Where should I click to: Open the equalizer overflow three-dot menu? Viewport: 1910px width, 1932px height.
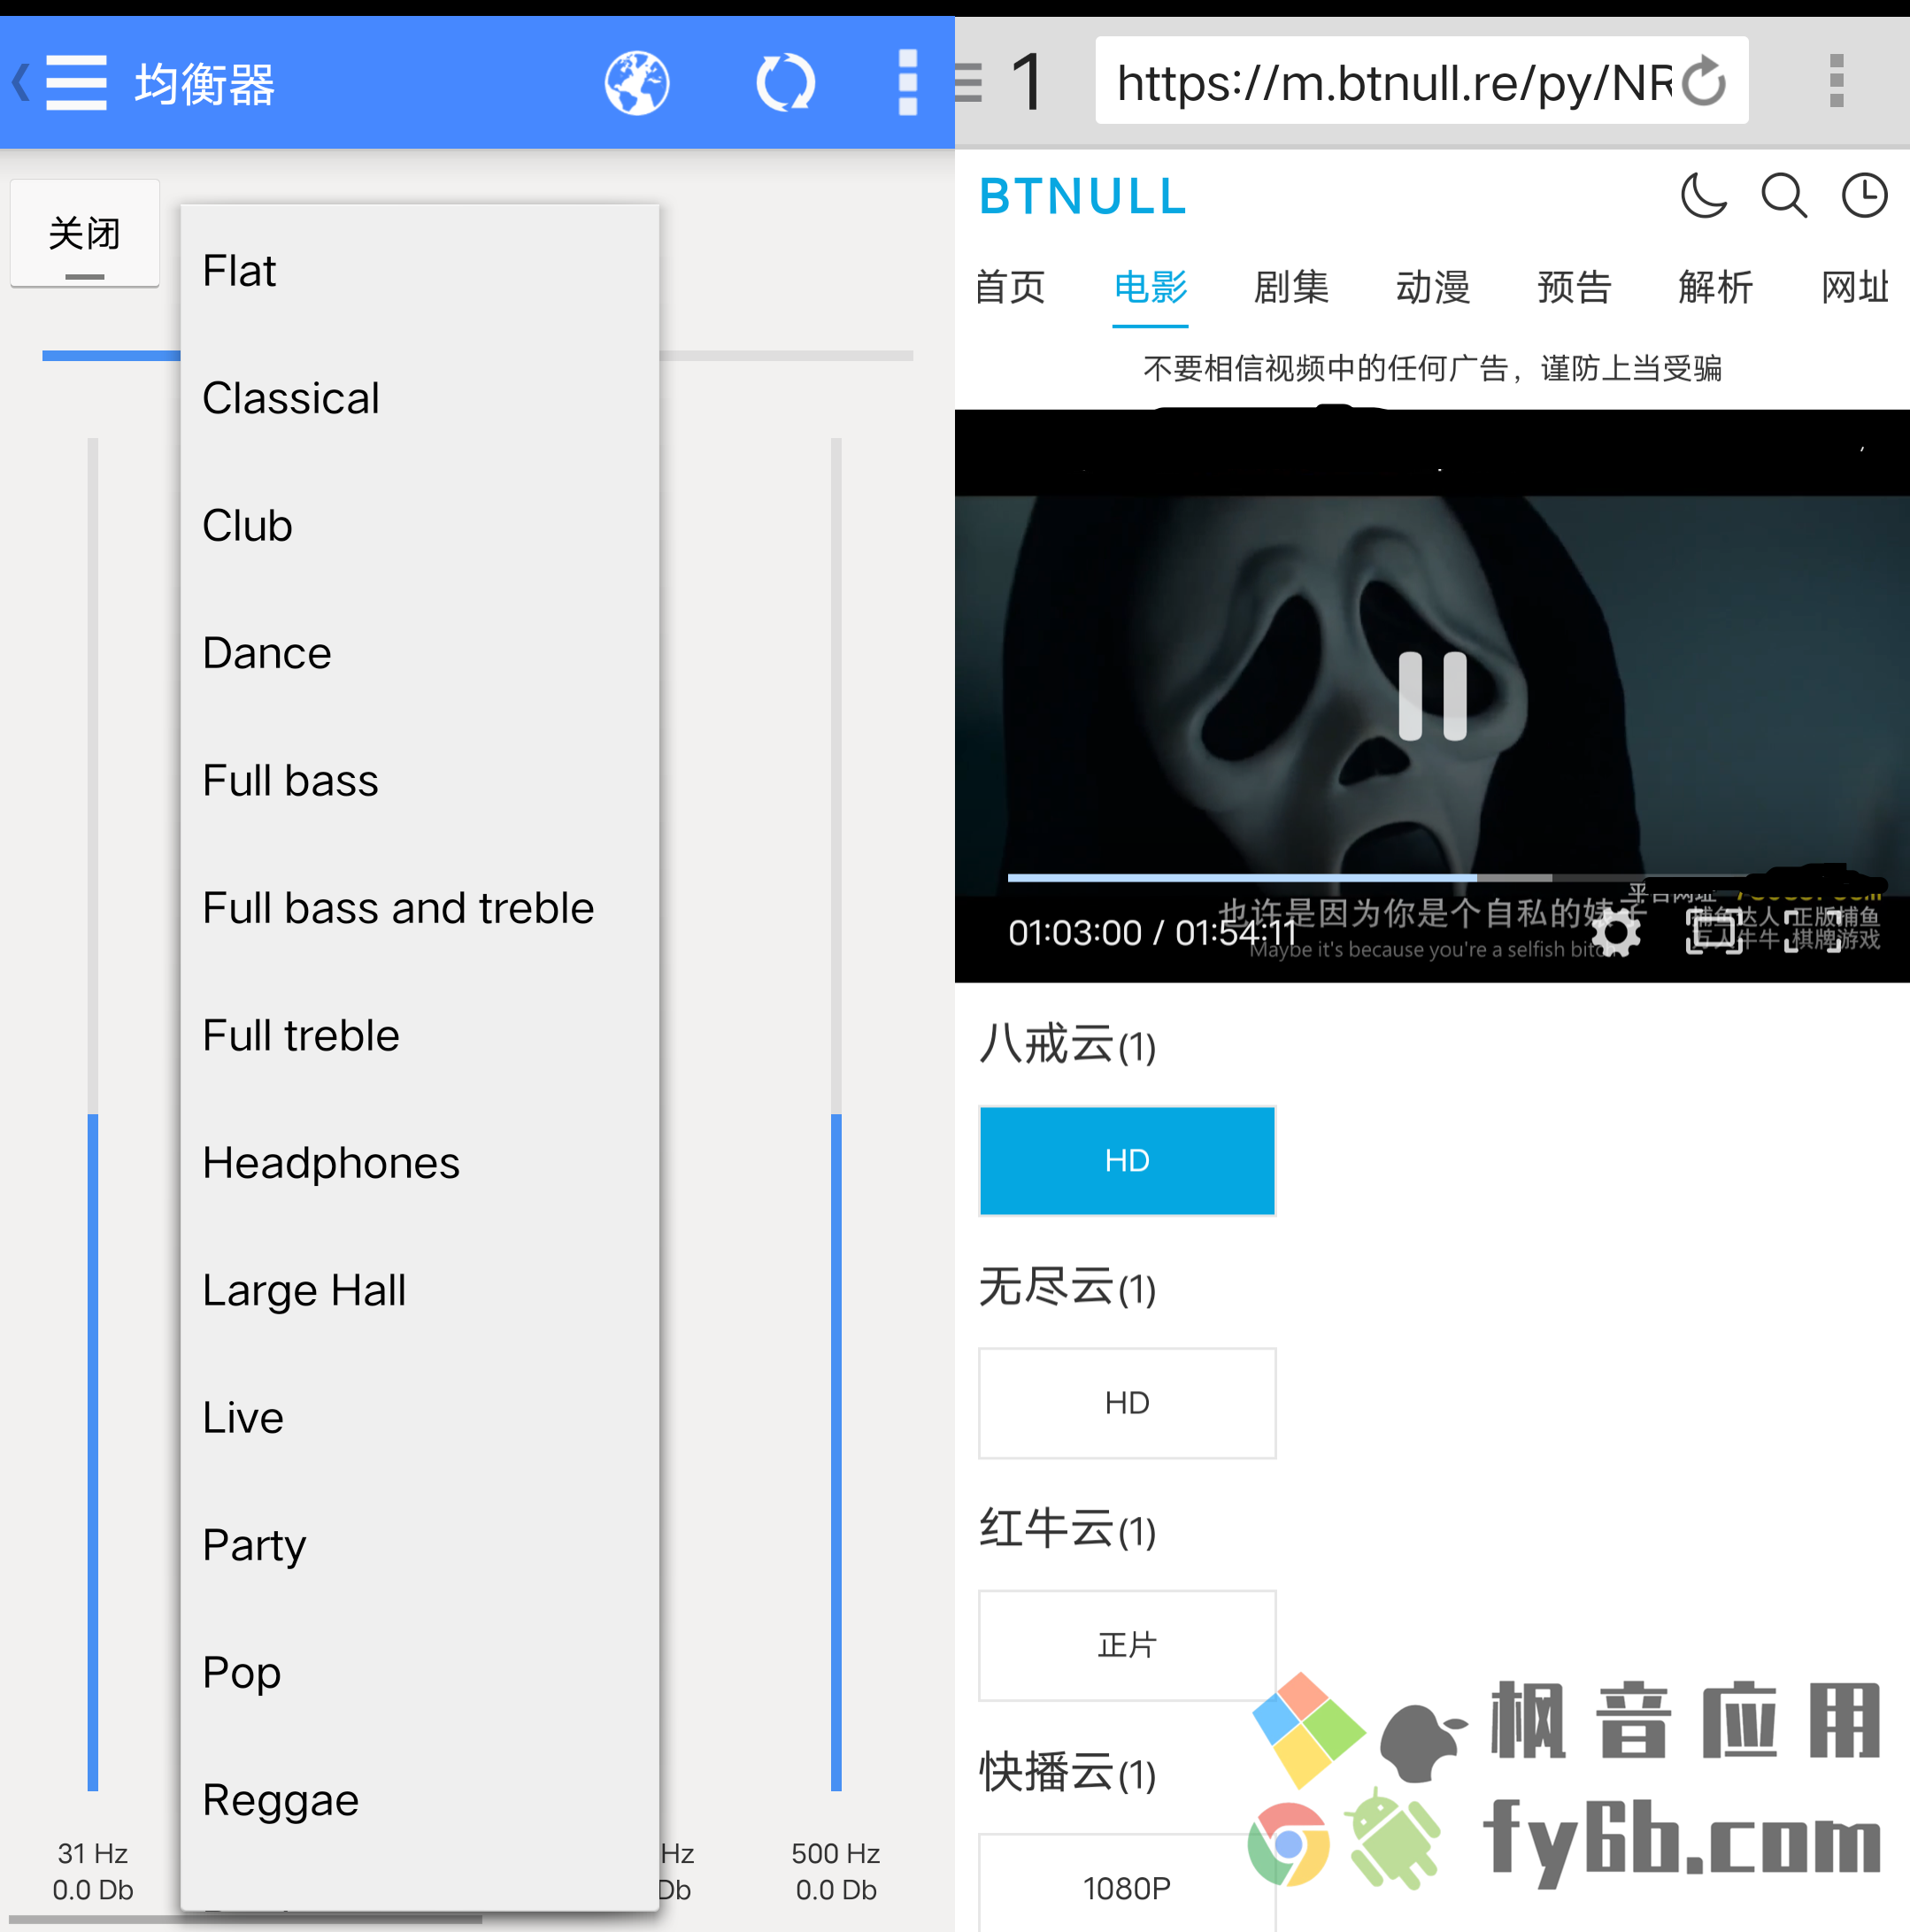(x=908, y=83)
